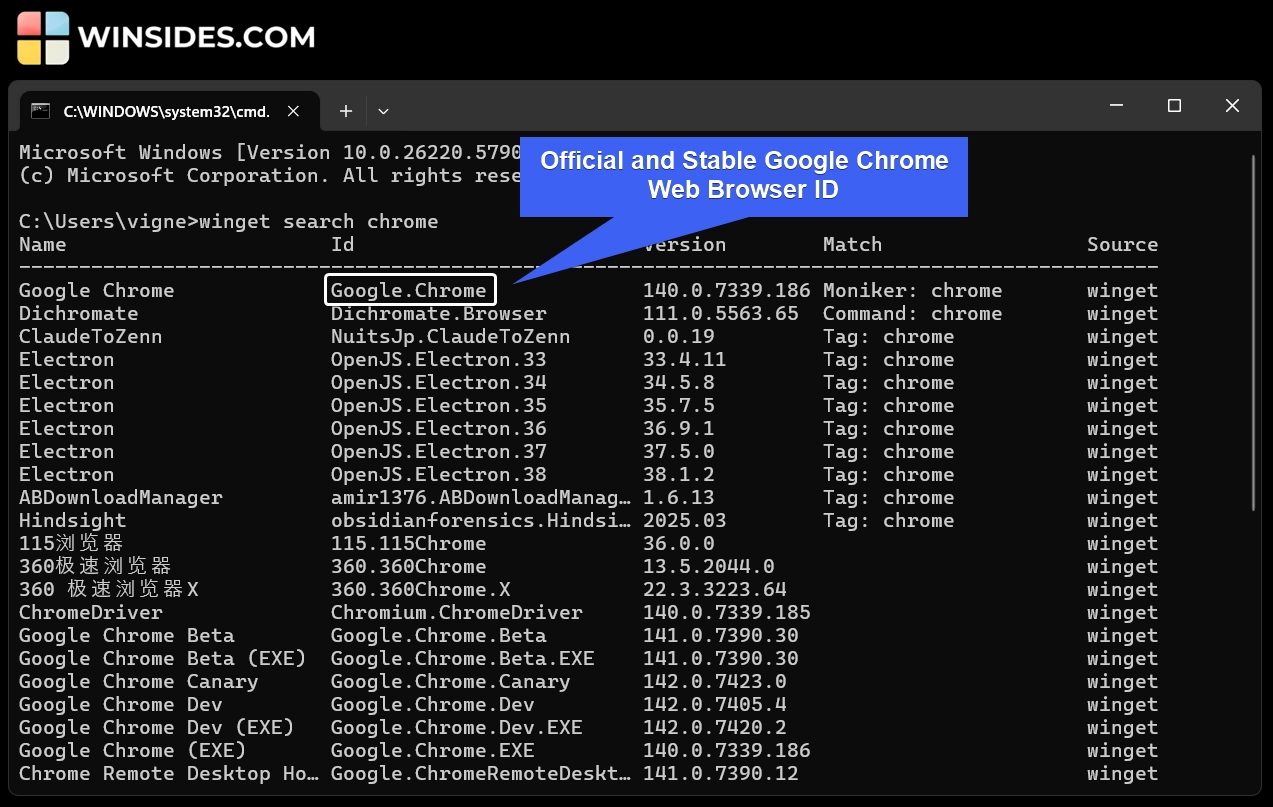Click the blue Official and Stable callout

(x=743, y=175)
